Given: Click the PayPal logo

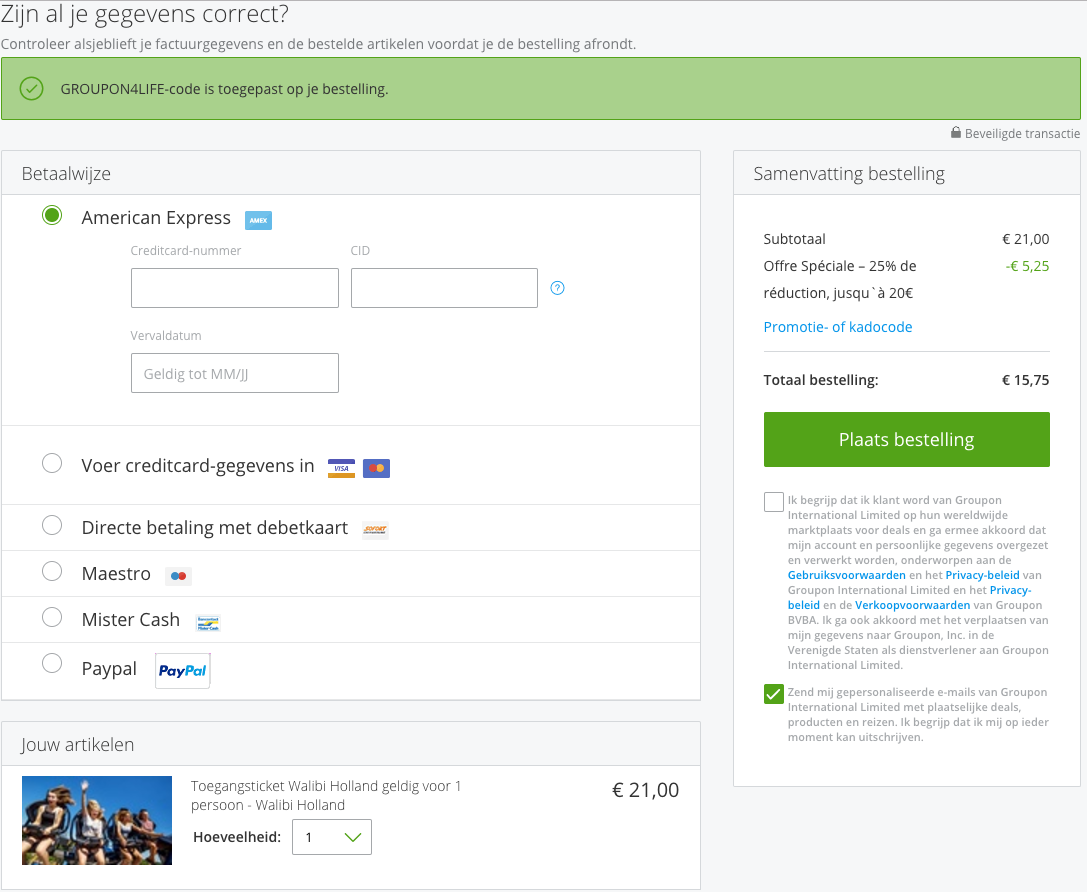Looking at the screenshot, I should pyautogui.click(x=183, y=671).
